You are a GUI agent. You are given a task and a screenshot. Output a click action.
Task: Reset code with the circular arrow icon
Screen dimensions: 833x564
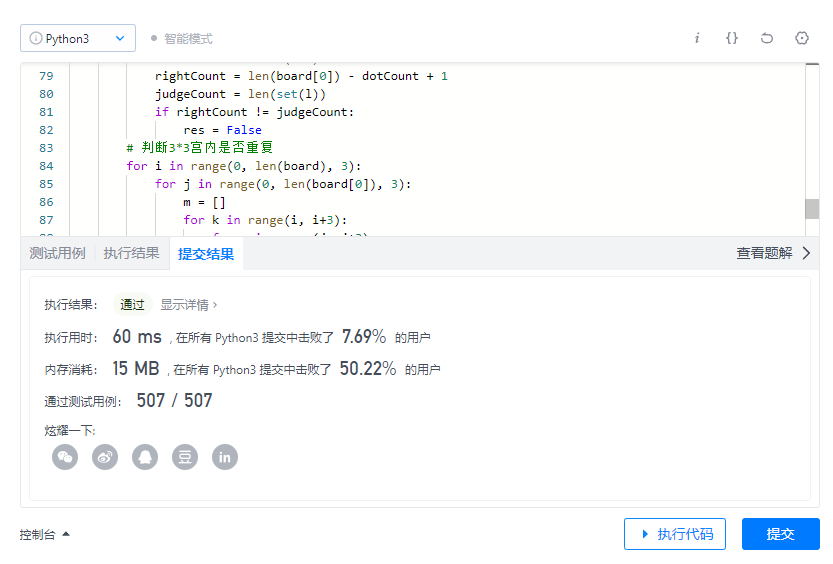(x=767, y=38)
